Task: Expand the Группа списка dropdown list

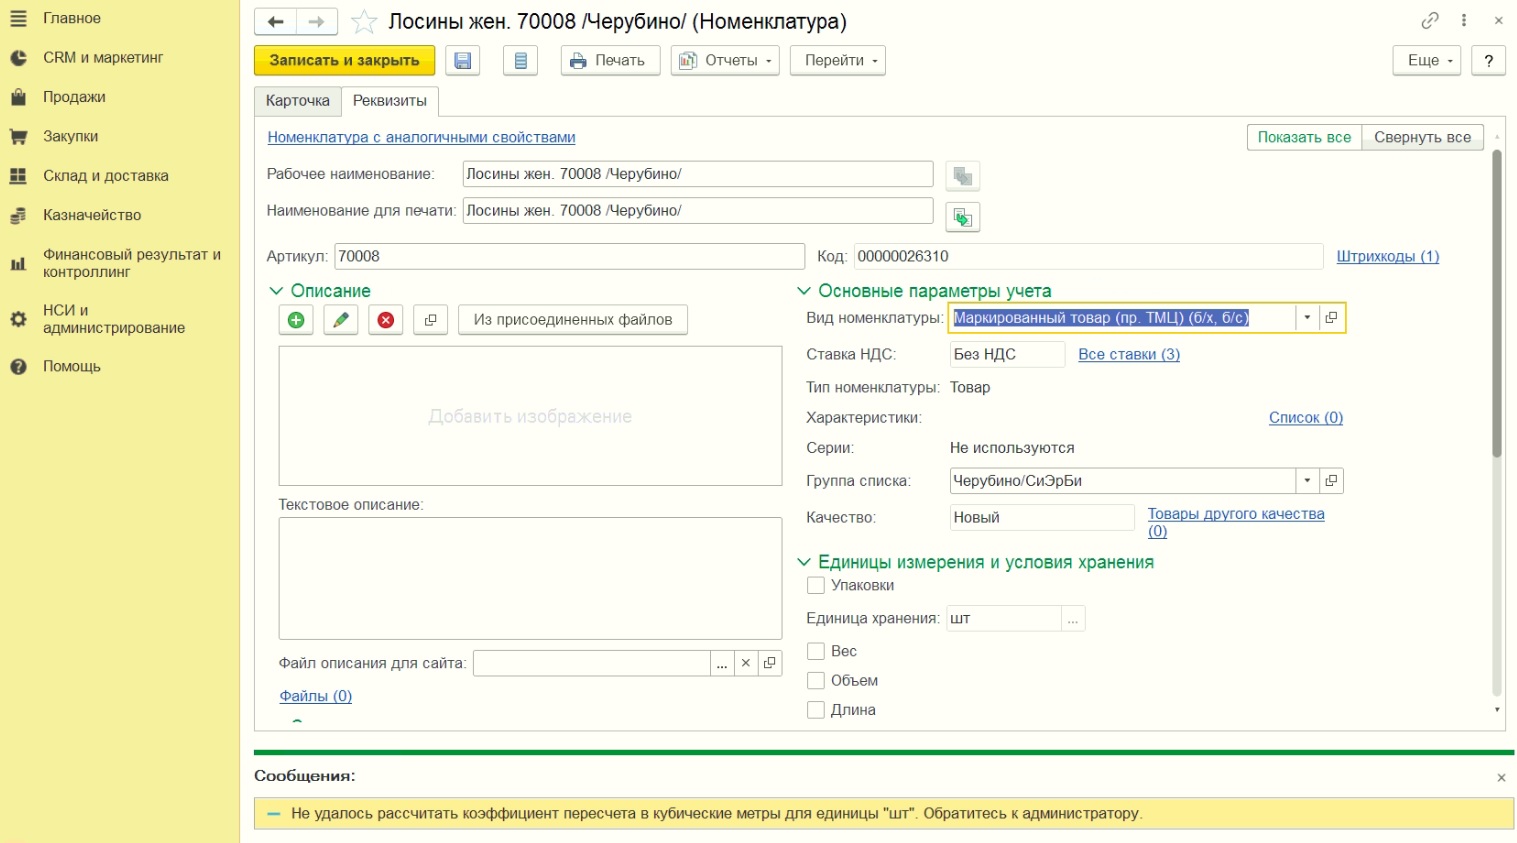Action: tap(1307, 481)
